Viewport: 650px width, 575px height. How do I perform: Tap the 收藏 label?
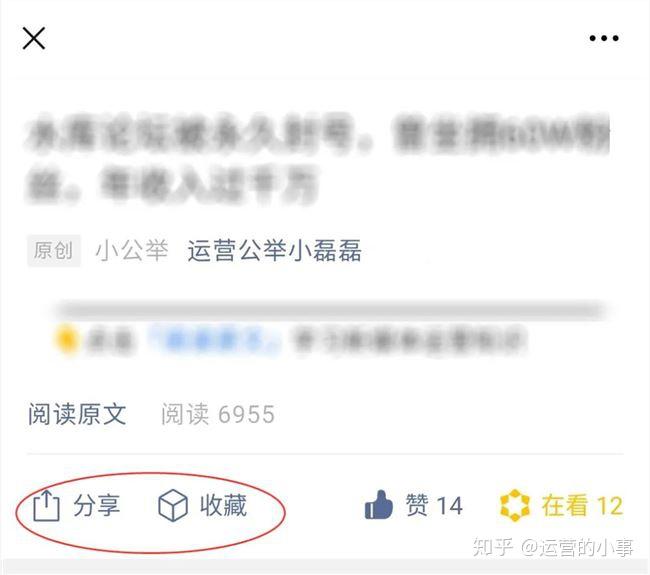[223, 506]
